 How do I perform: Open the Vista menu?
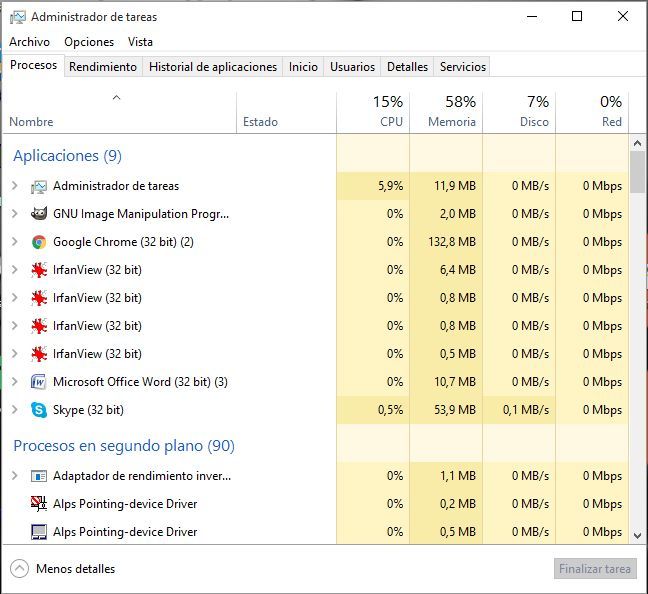(x=140, y=42)
